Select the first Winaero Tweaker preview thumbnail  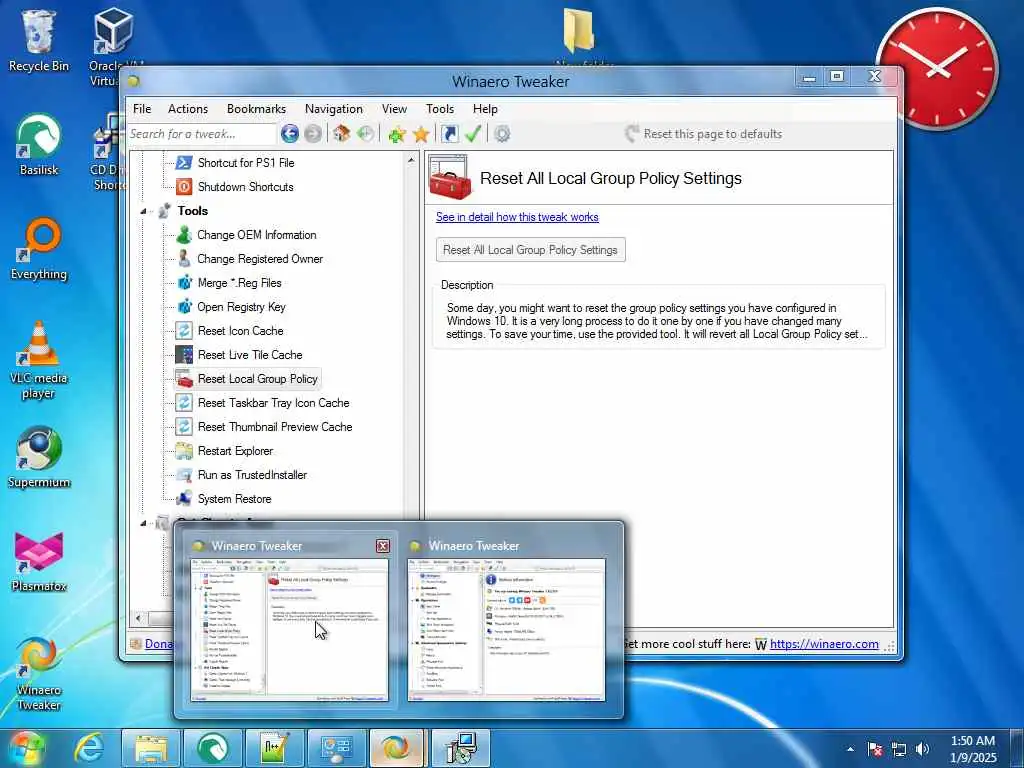289,629
